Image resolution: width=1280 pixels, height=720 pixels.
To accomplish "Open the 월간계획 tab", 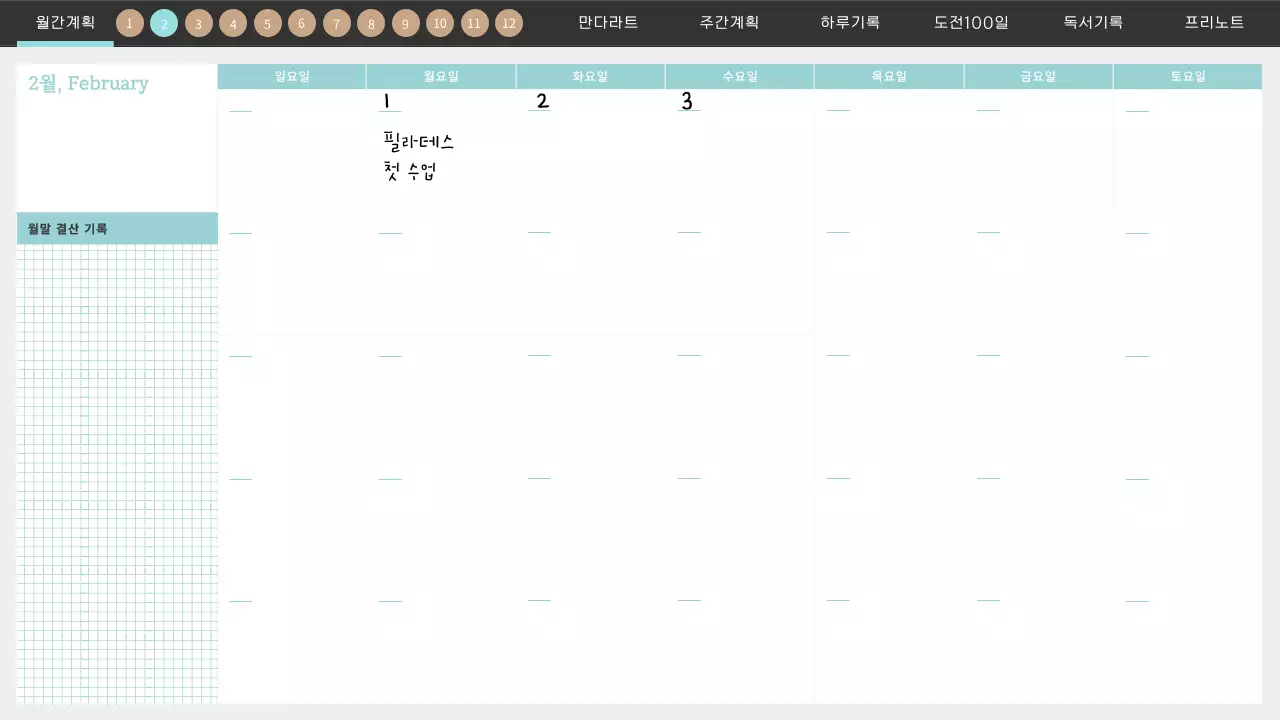I will pyautogui.click(x=65, y=22).
